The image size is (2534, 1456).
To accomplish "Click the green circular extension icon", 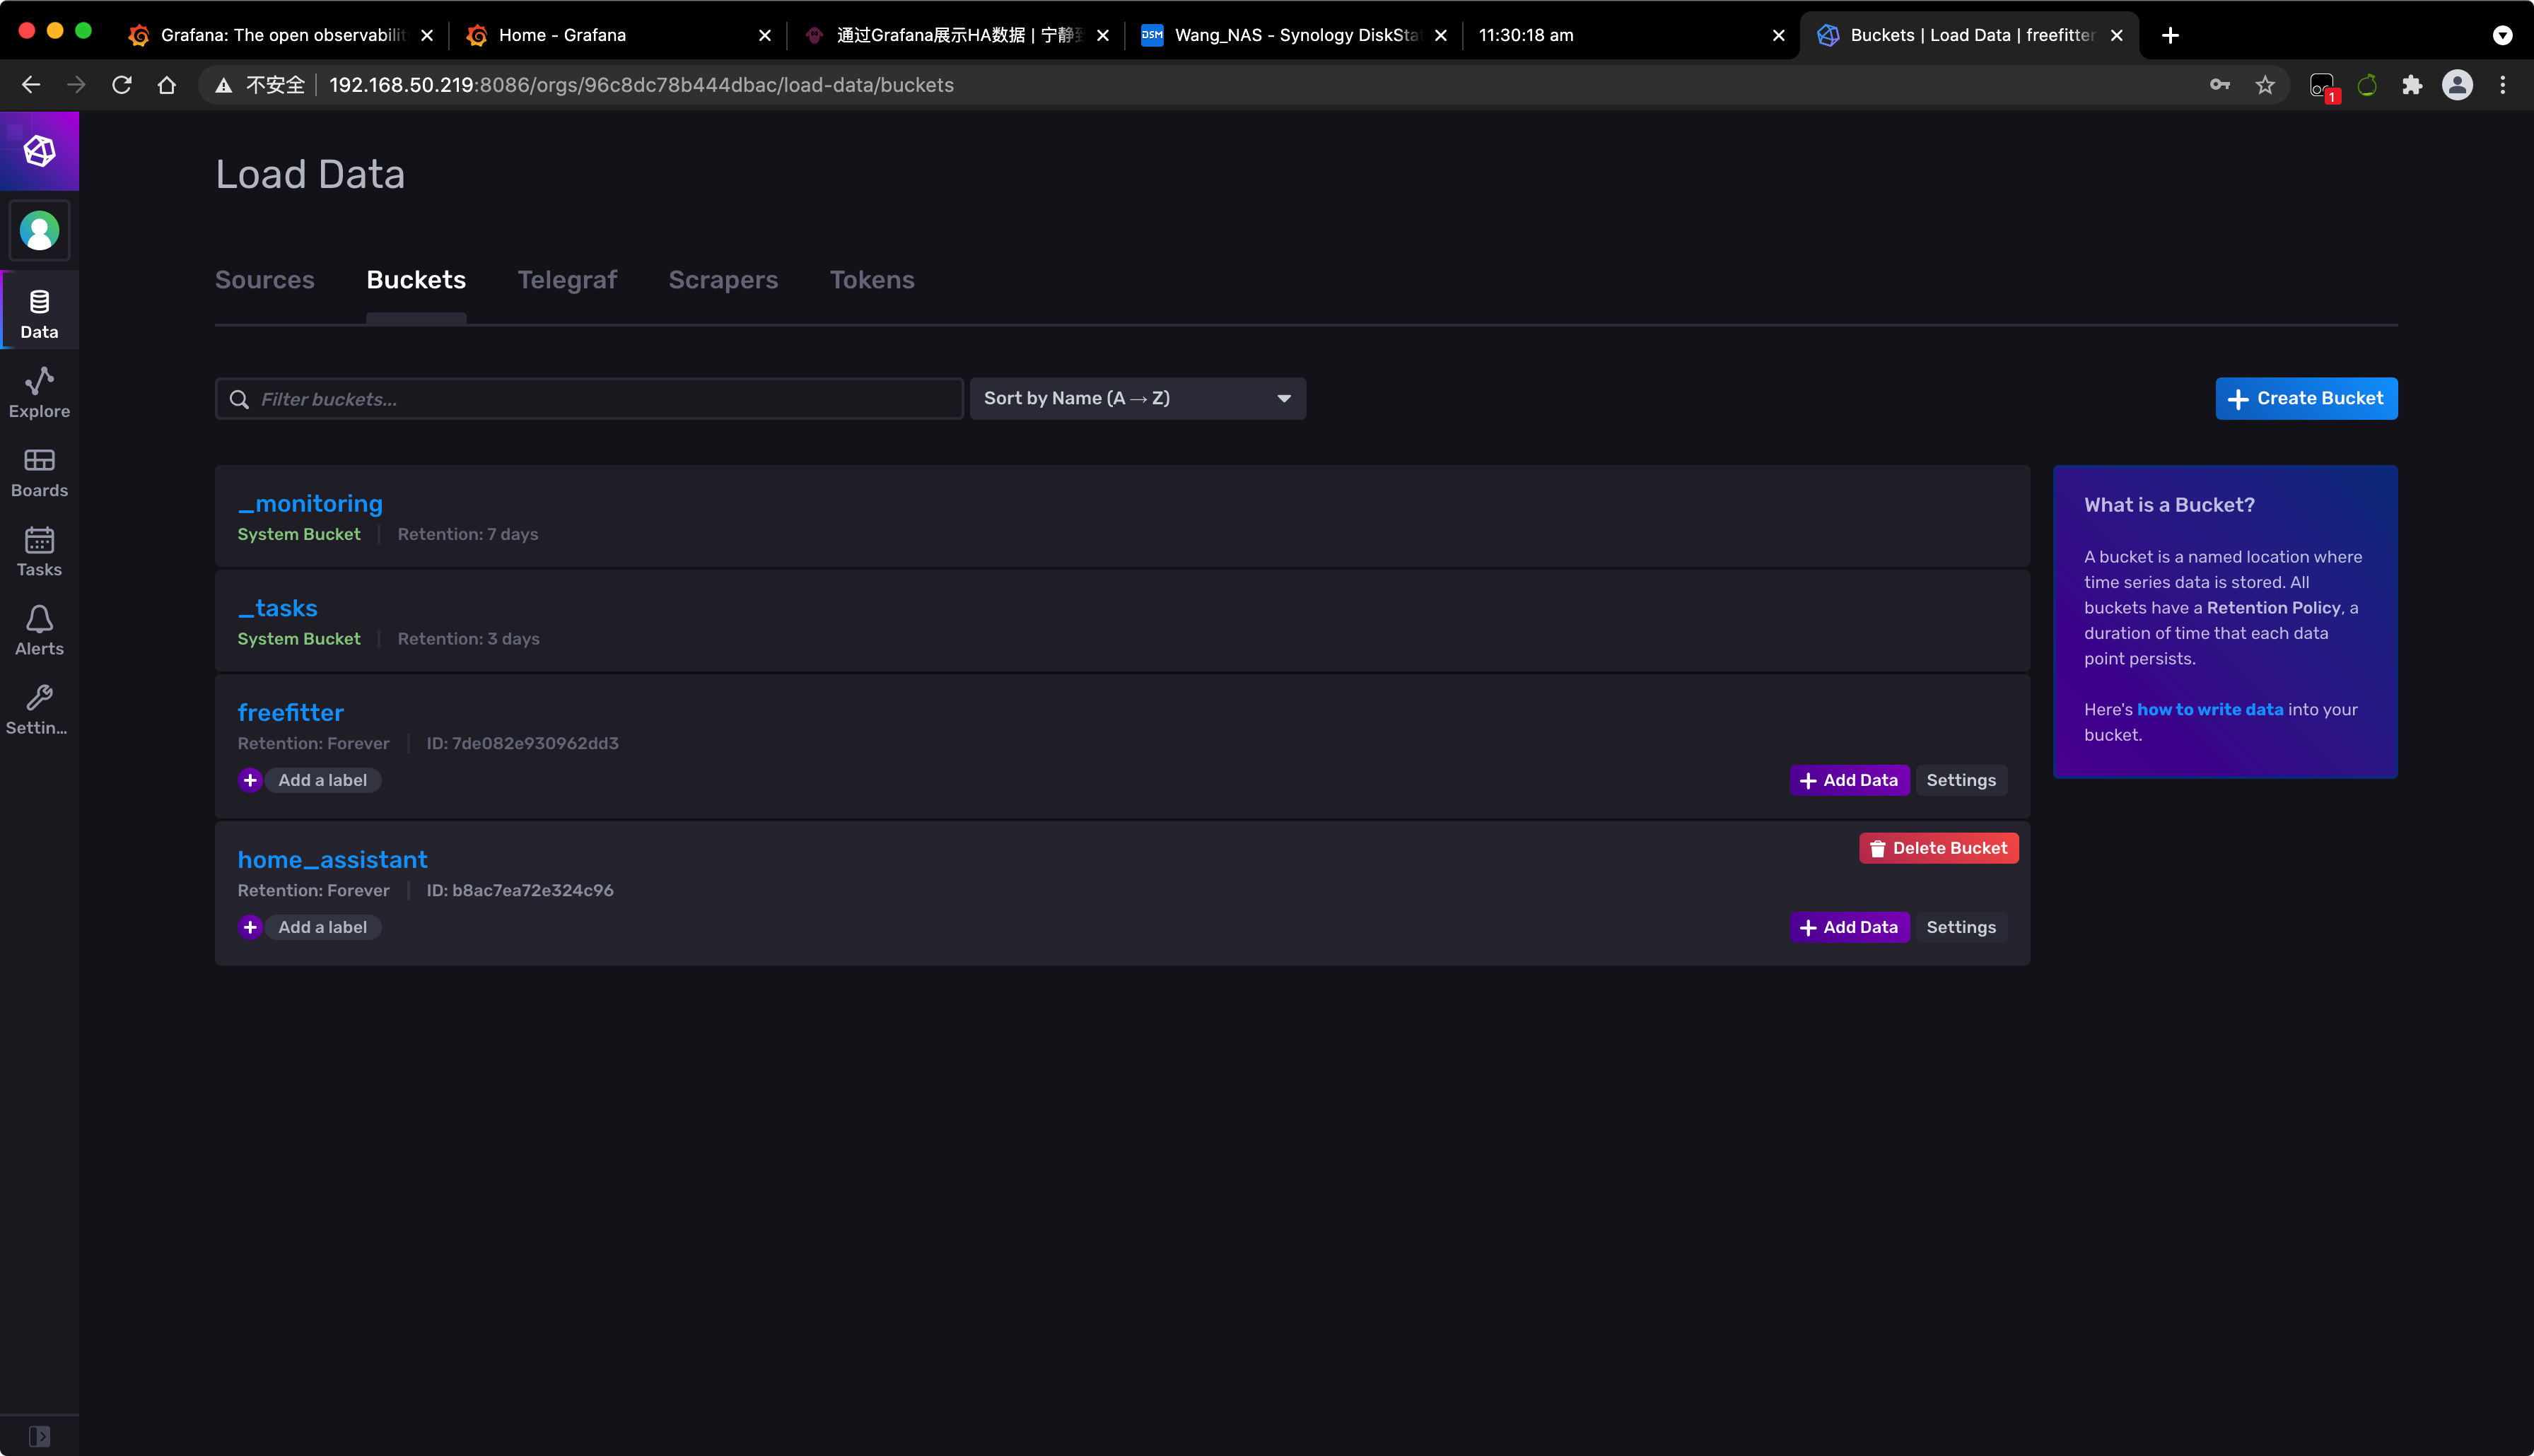I will tap(2367, 85).
